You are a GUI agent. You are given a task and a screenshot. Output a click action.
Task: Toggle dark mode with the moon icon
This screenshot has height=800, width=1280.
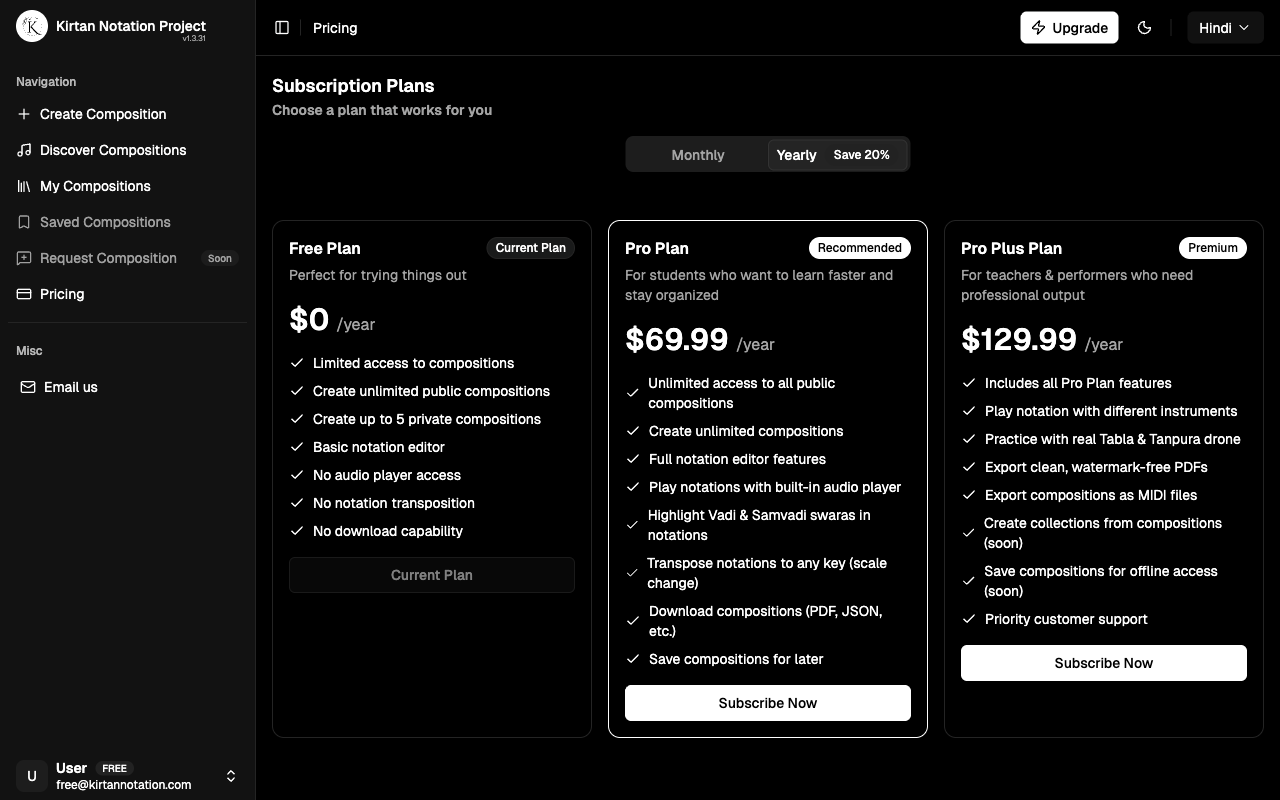[x=1145, y=28]
